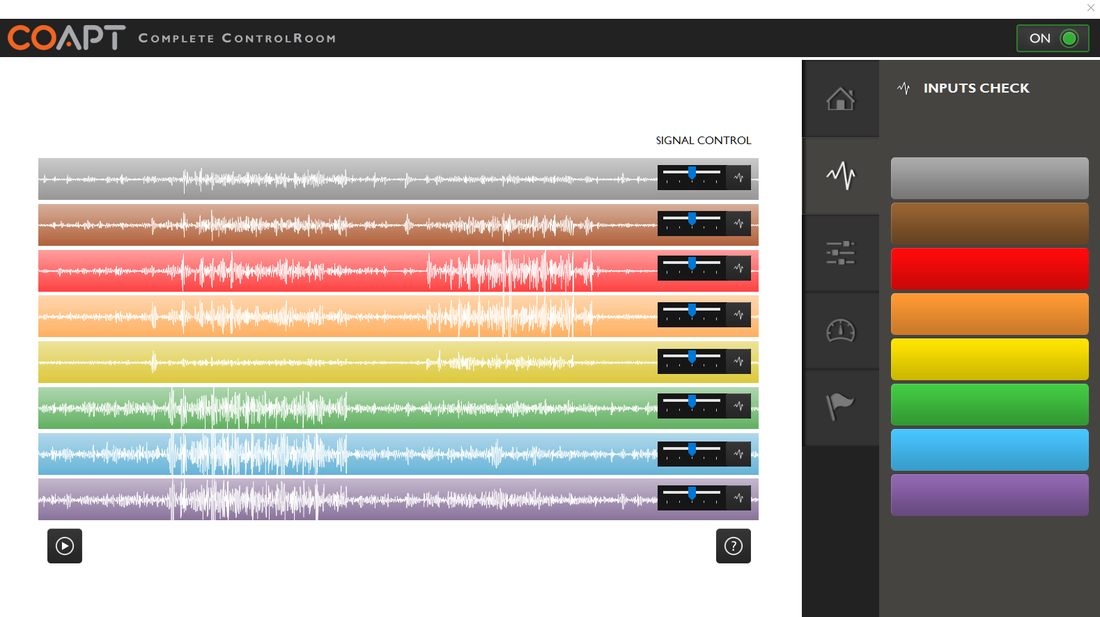Image resolution: width=1100 pixels, height=617 pixels.
Task: Open the Home sidebar tab
Action: click(840, 99)
